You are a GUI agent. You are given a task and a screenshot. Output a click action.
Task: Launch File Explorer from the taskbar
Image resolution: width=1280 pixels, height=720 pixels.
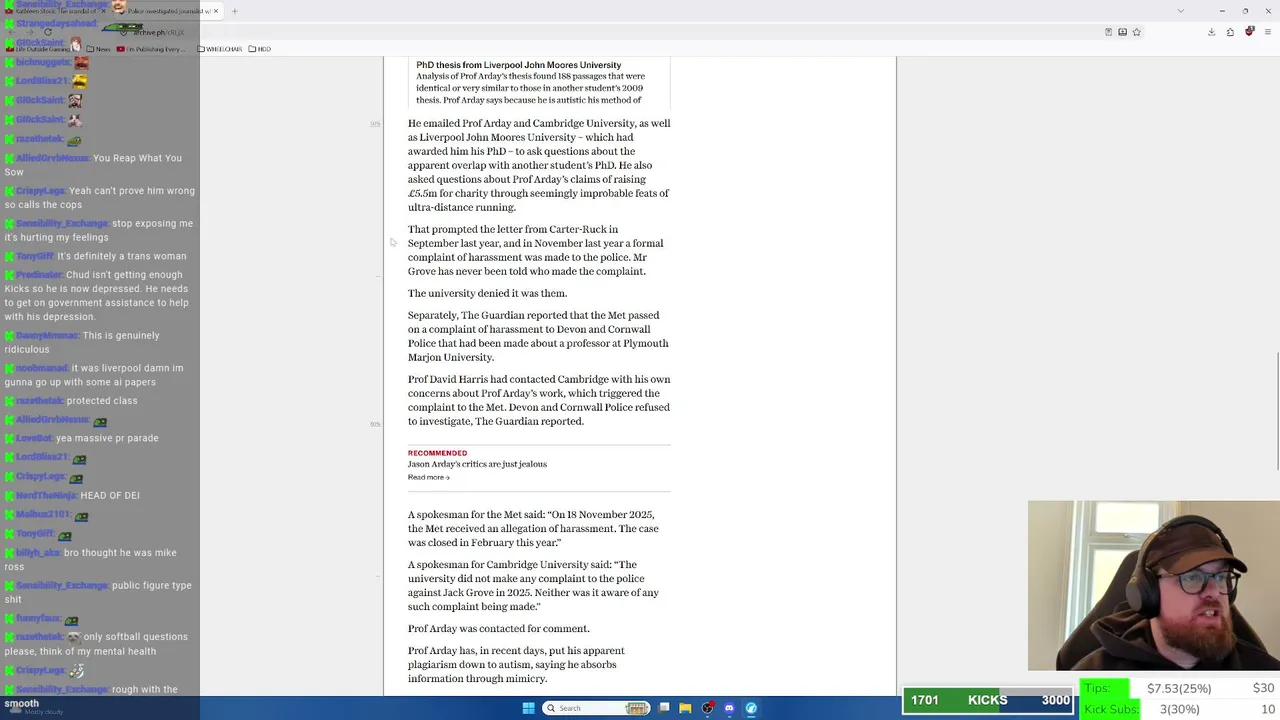click(x=685, y=708)
